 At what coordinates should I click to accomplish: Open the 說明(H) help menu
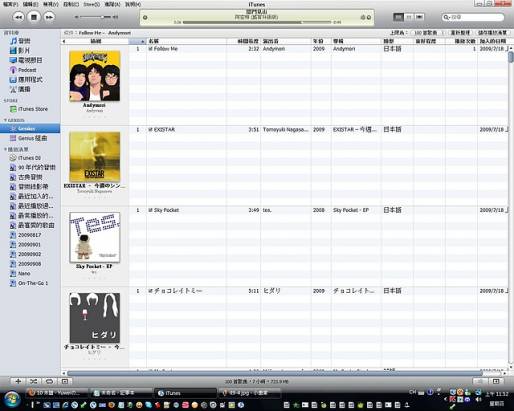tap(133, 4)
